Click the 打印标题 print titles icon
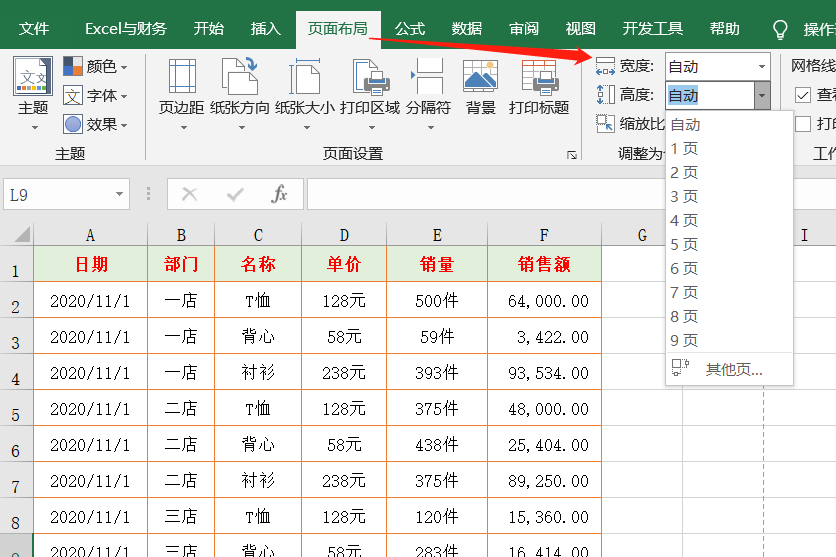Screen dimensions: 836x557 coord(539,76)
